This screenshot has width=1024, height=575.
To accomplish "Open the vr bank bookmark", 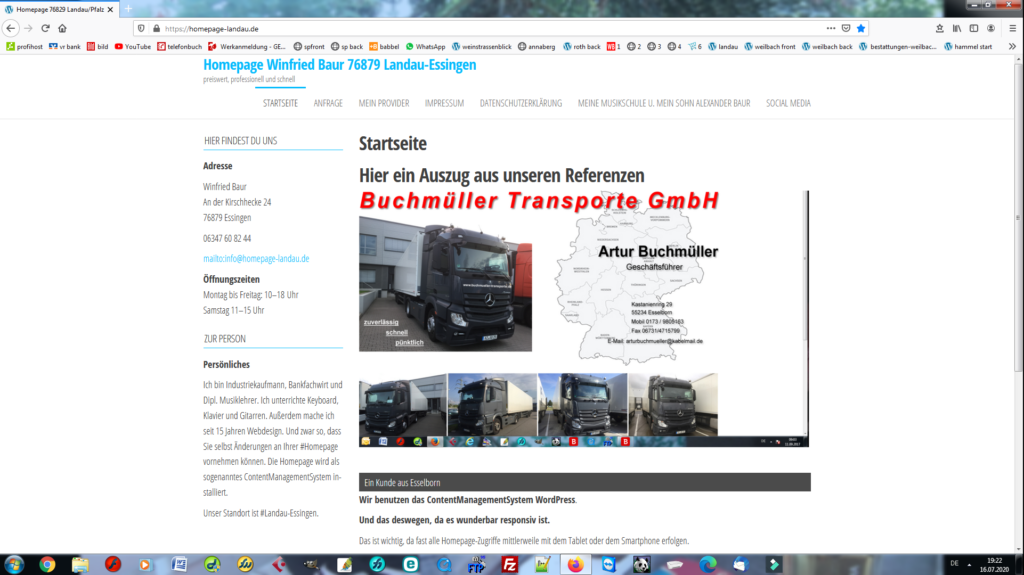I will (65, 46).
